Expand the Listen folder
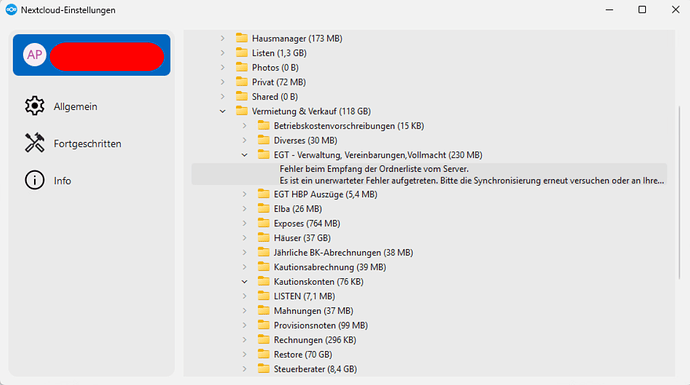690x385 pixels. point(223,53)
